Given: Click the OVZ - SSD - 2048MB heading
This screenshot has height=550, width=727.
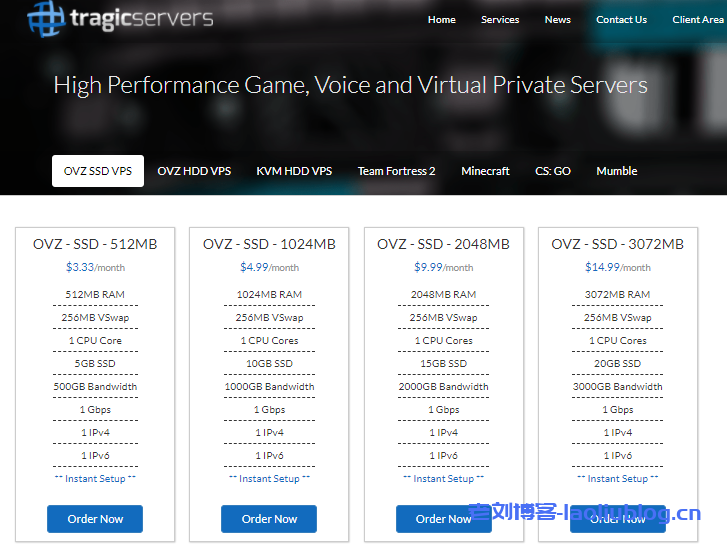Looking at the screenshot, I should coord(443,244).
